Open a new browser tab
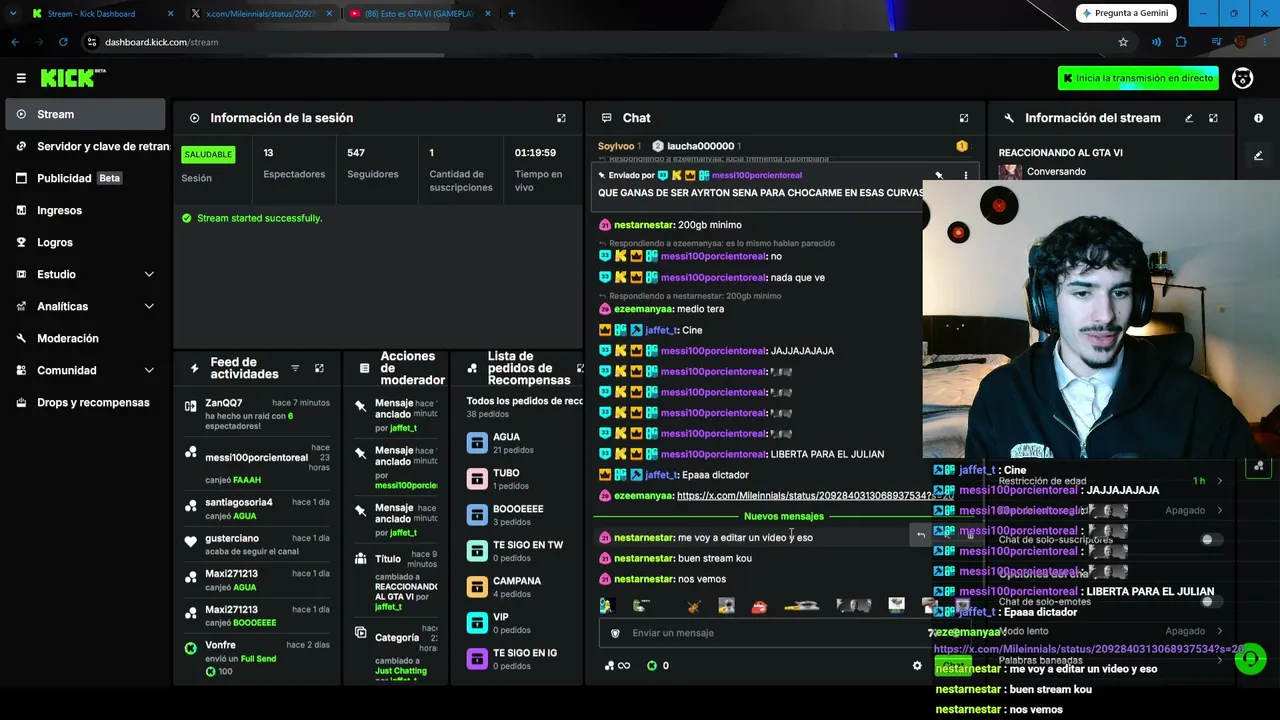 tap(512, 13)
